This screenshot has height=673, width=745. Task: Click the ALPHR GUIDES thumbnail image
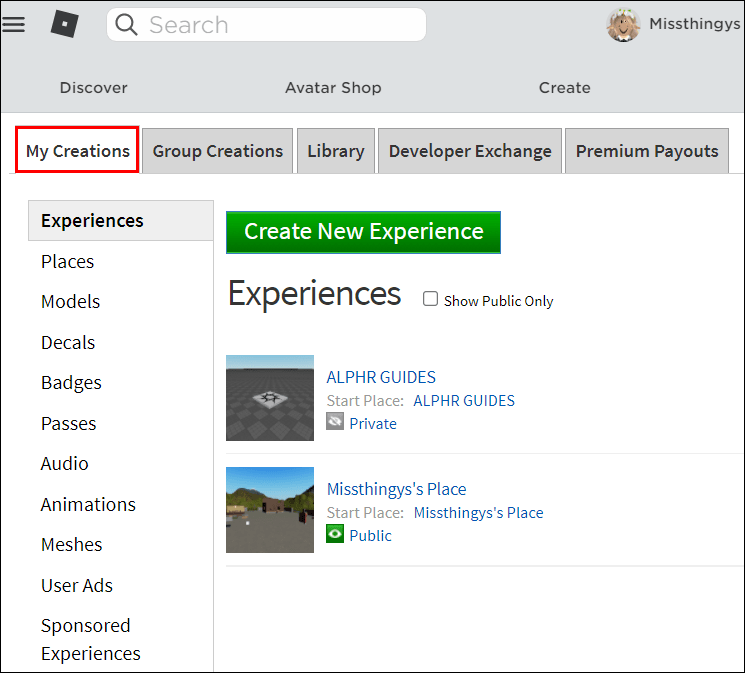click(270, 398)
